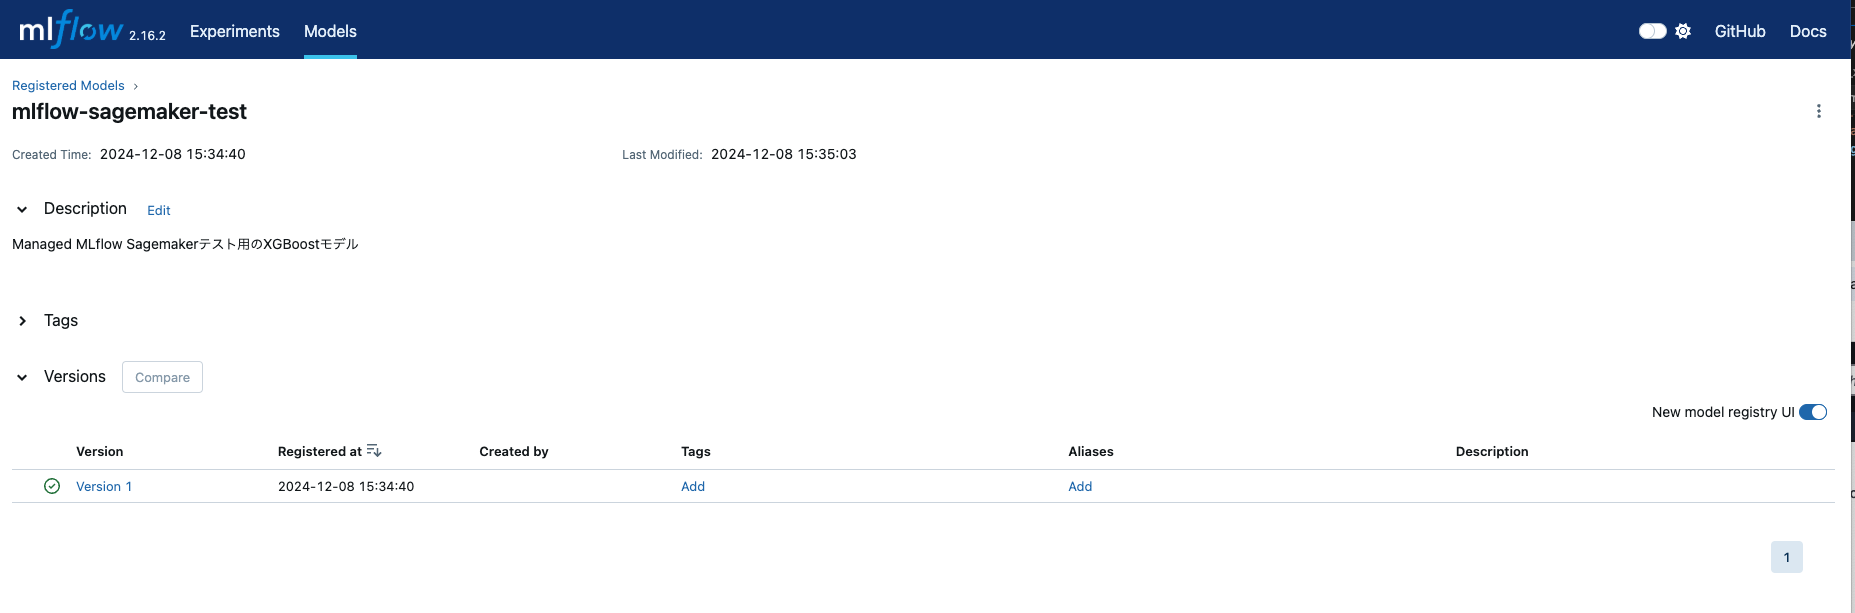Go to Registered Models breadcrumb
The height and width of the screenshot is (613, 1855).
tap(68, 86)
